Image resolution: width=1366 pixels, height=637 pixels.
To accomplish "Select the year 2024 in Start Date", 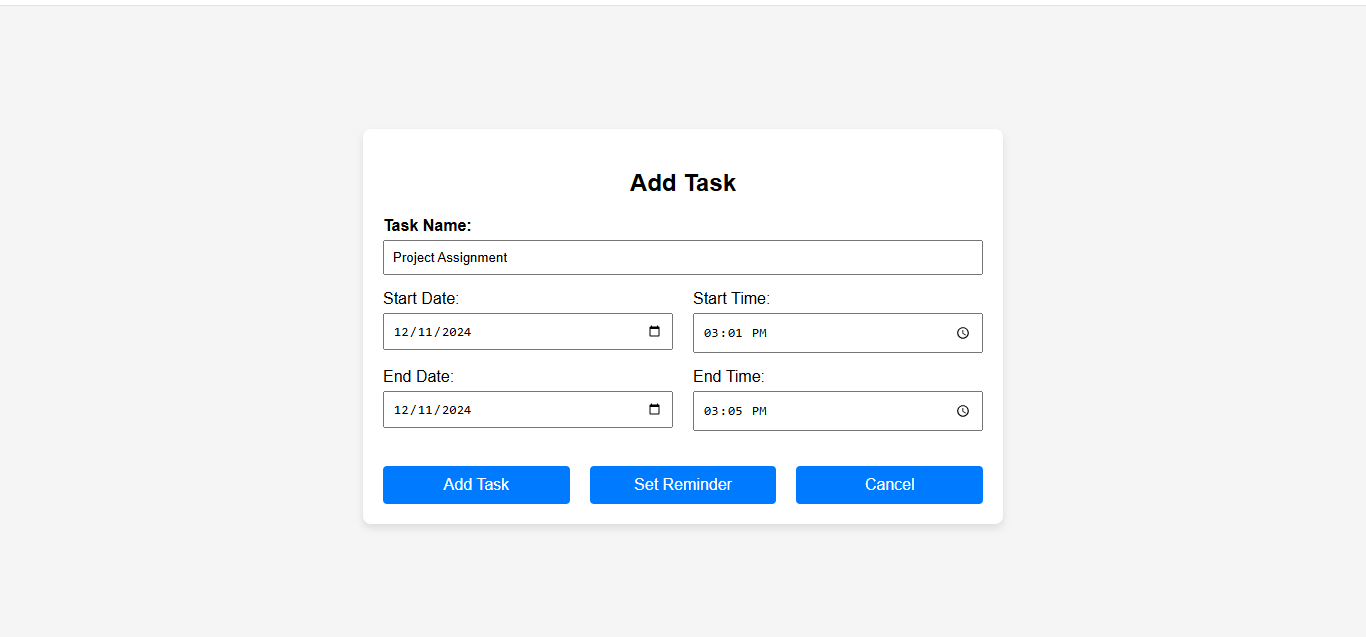I will 456,332.
